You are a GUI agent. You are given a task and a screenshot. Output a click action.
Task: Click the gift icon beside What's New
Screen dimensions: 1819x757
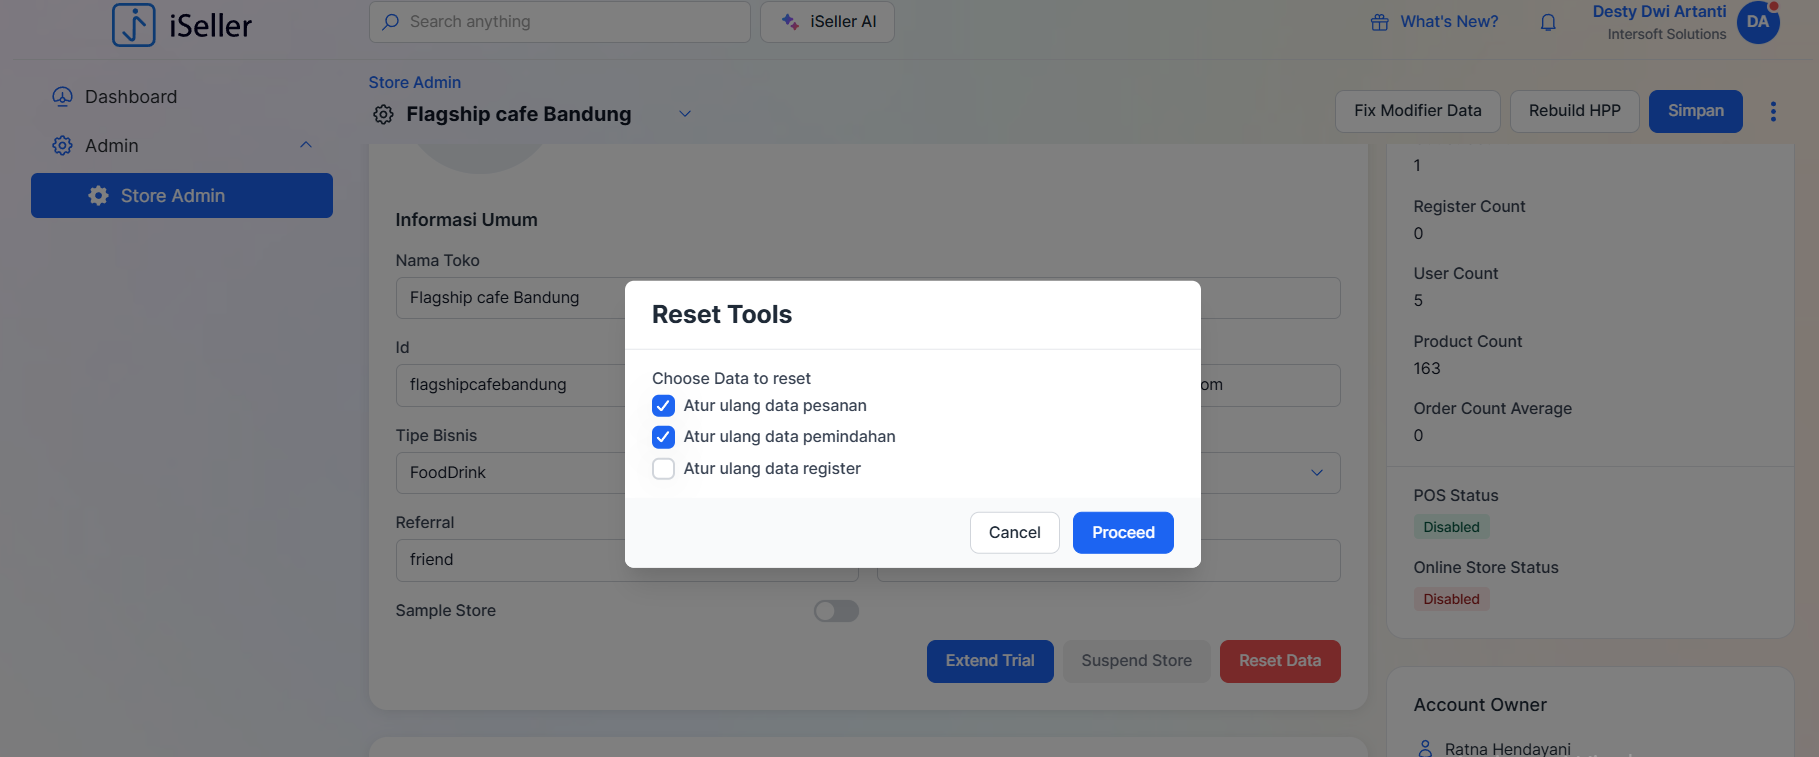(x=1379, y=22)
